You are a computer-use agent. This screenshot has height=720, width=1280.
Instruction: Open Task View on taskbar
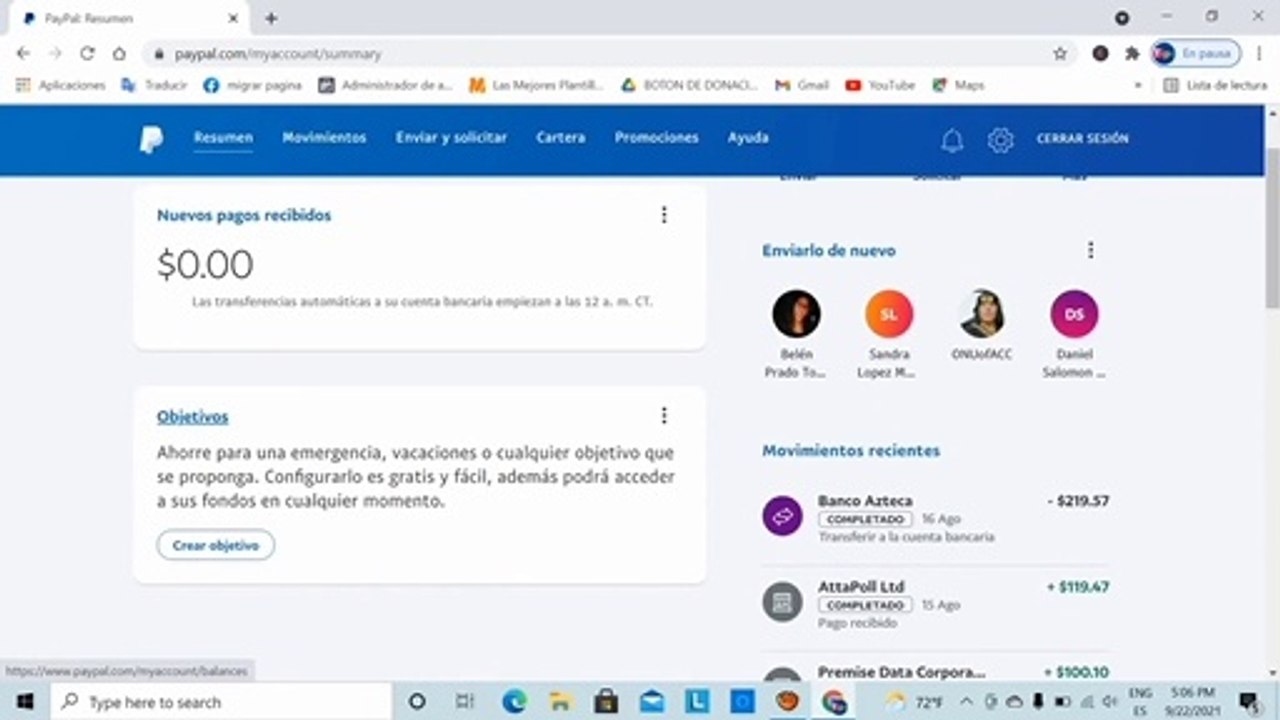tap(465, 702)
